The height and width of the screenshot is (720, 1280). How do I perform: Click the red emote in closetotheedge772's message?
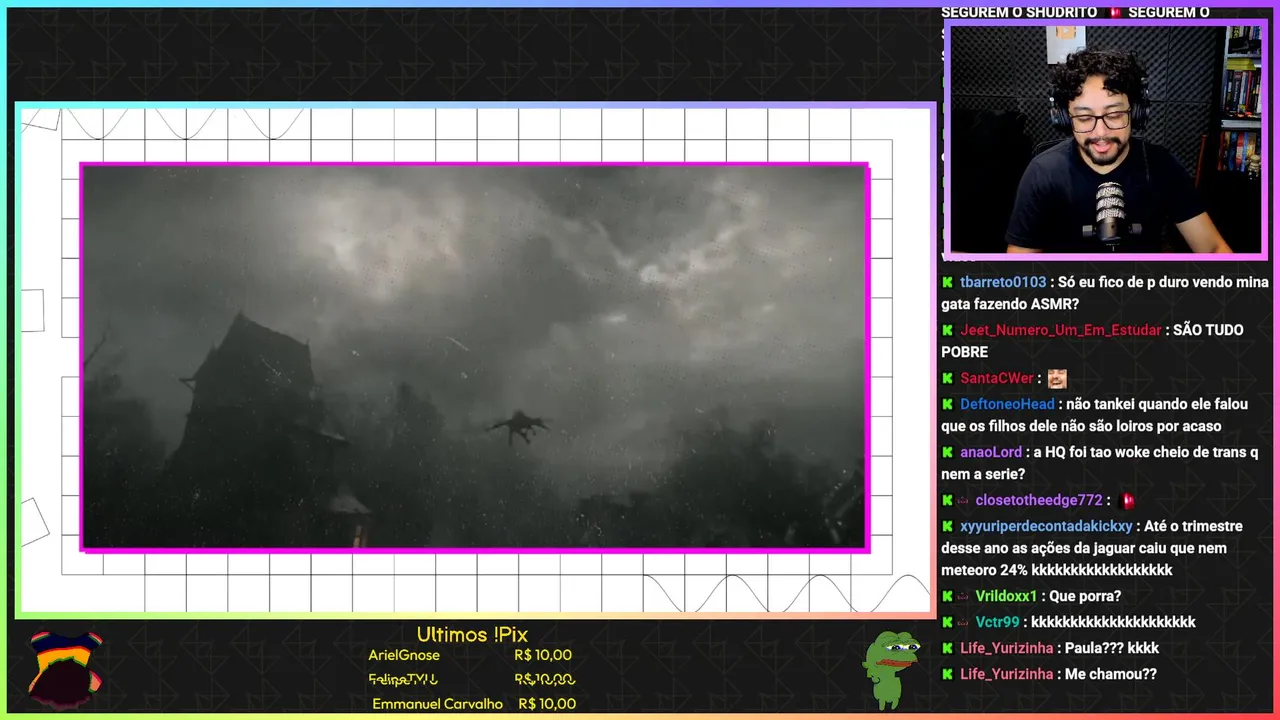[1127, 501]
